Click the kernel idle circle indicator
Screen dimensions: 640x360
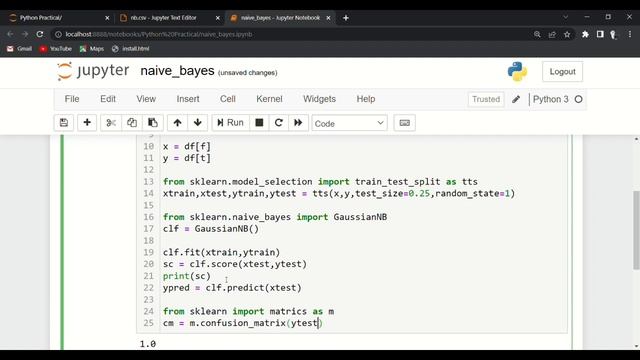[x=578, y=99]
